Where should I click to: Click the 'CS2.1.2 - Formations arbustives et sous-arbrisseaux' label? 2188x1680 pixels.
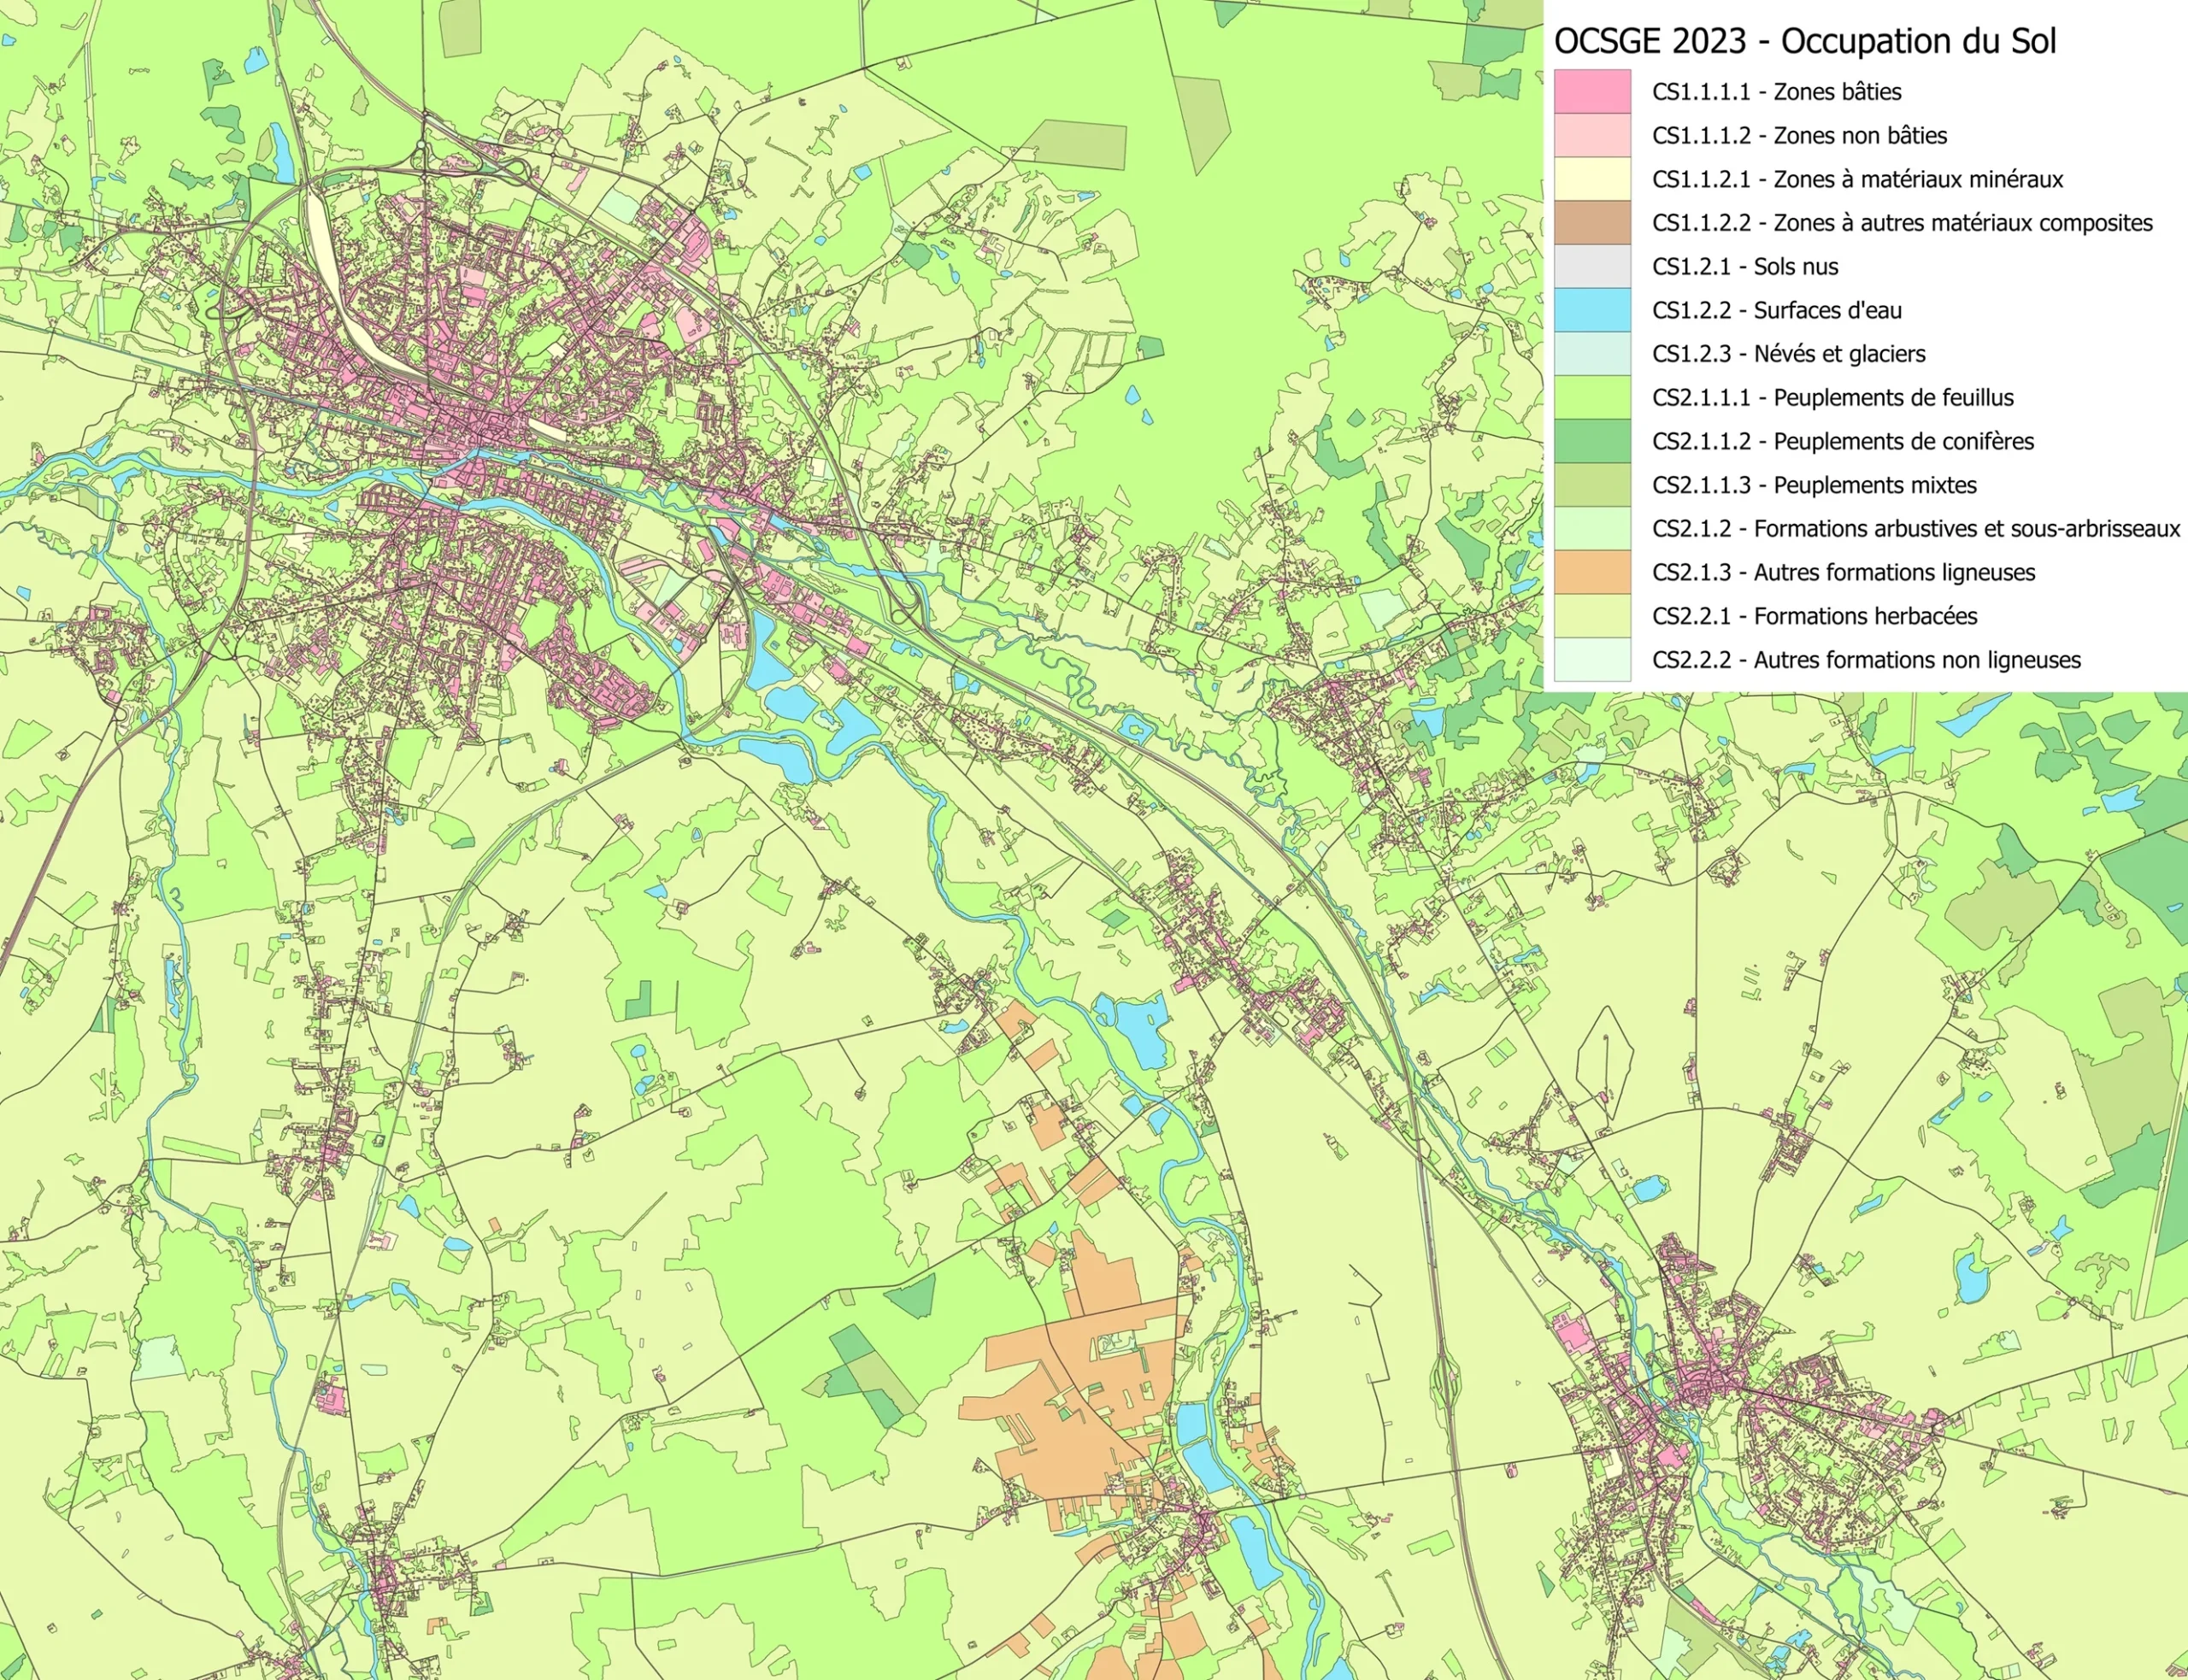click(1916, 529)
